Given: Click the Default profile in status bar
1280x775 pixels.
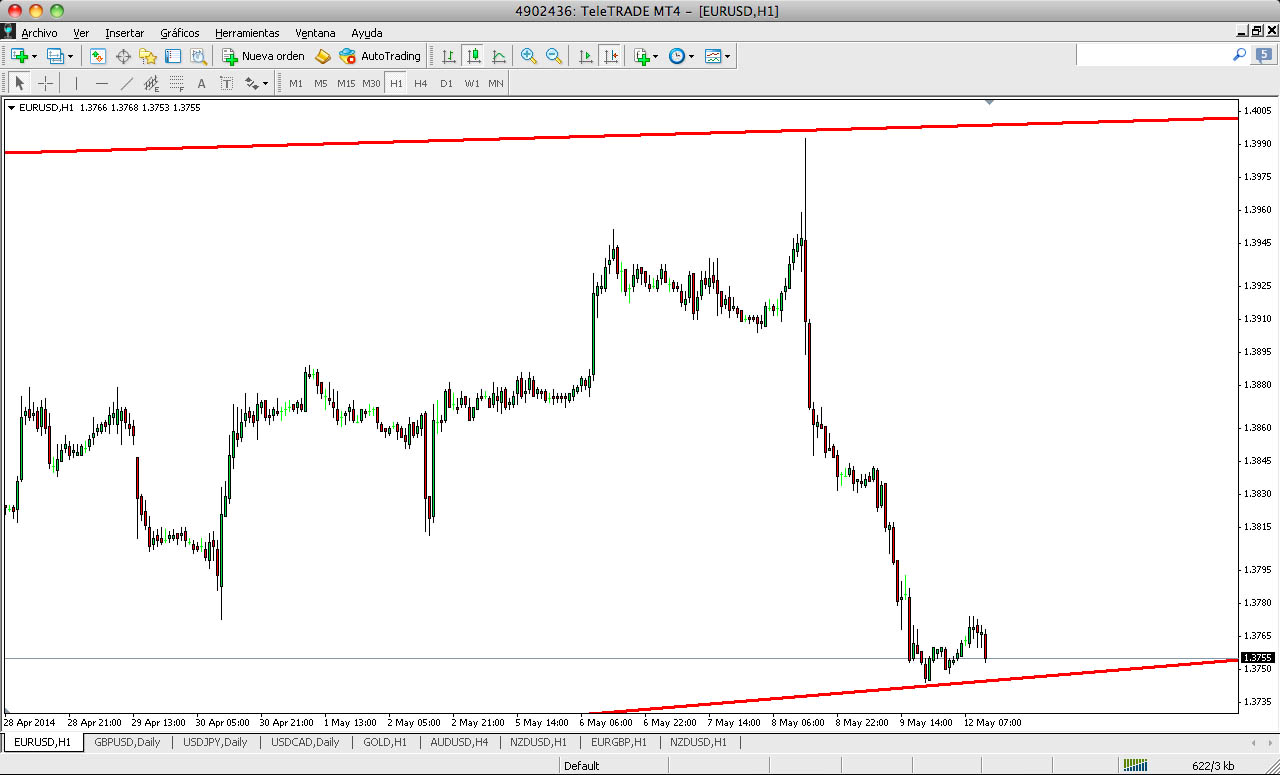Looking at the screenshot, I should [x=582, y=766].
